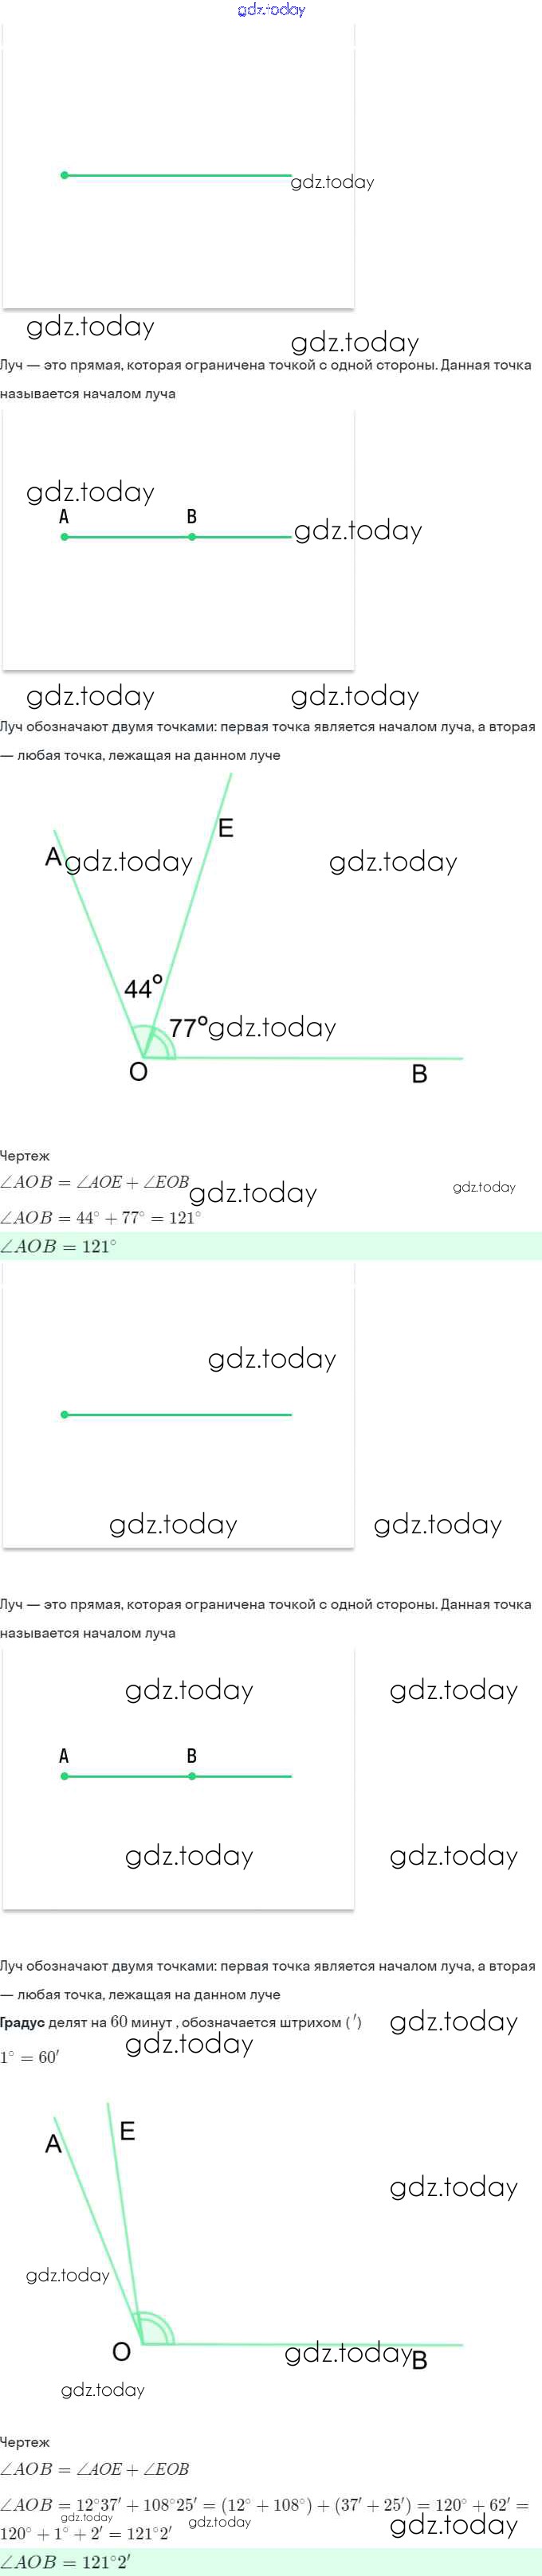Select highlighted answer ∠AOB = 121°2′
The height and width of the screenshot is (2576, 542).
(x=65, y=2562)
